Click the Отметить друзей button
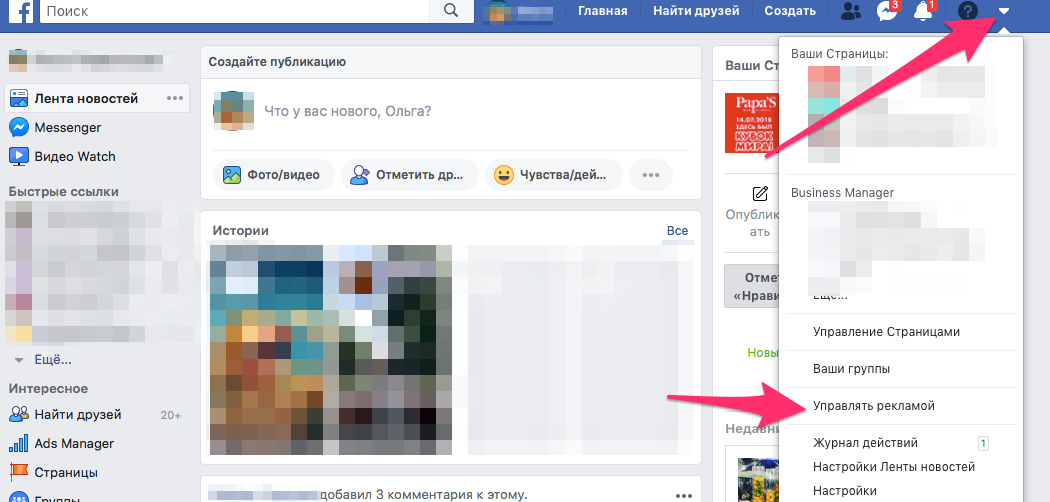The image size is (1050, 502). (x=410, y=175)
